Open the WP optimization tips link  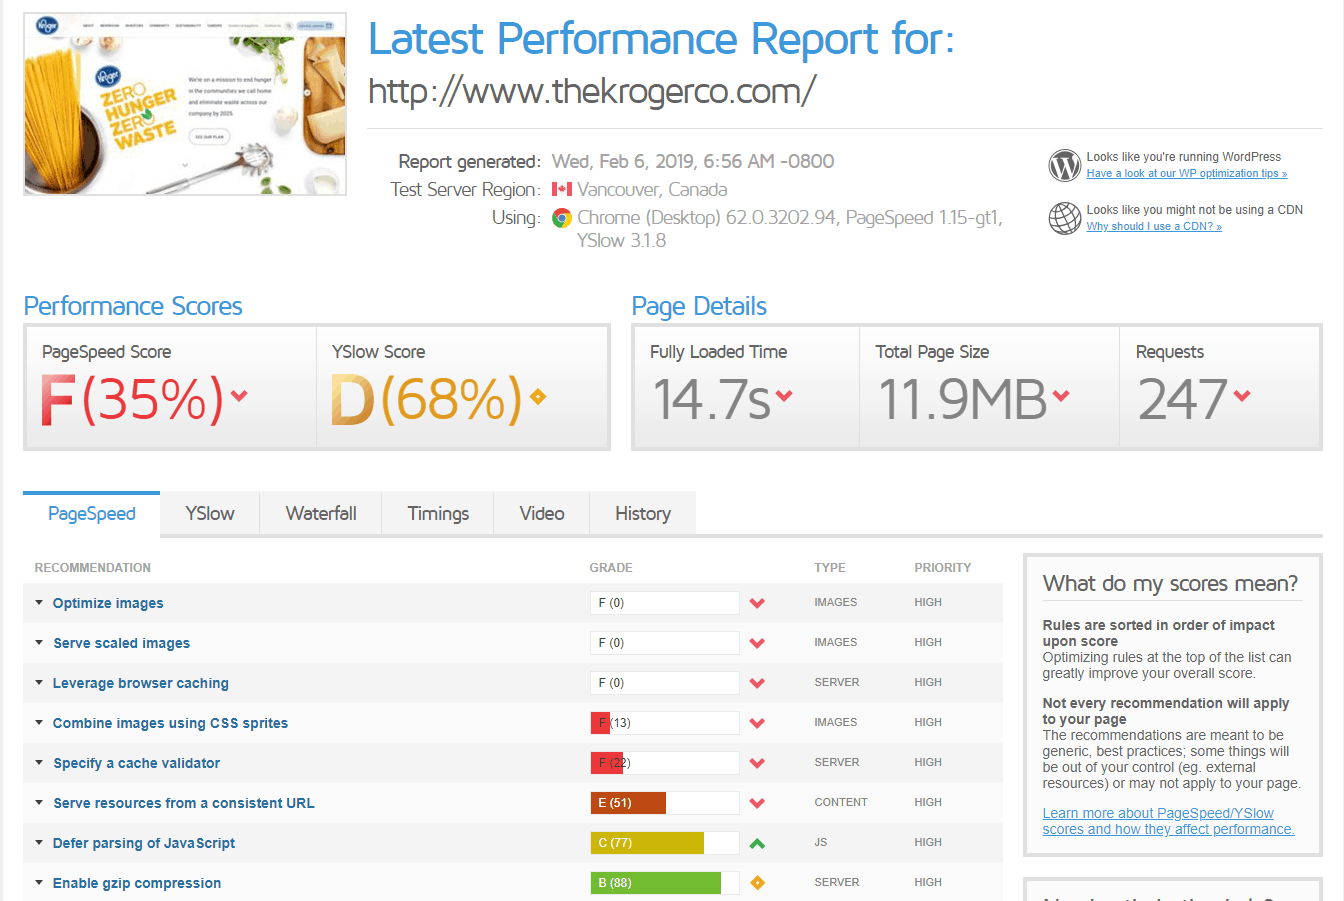click(x=1187, y=173)
